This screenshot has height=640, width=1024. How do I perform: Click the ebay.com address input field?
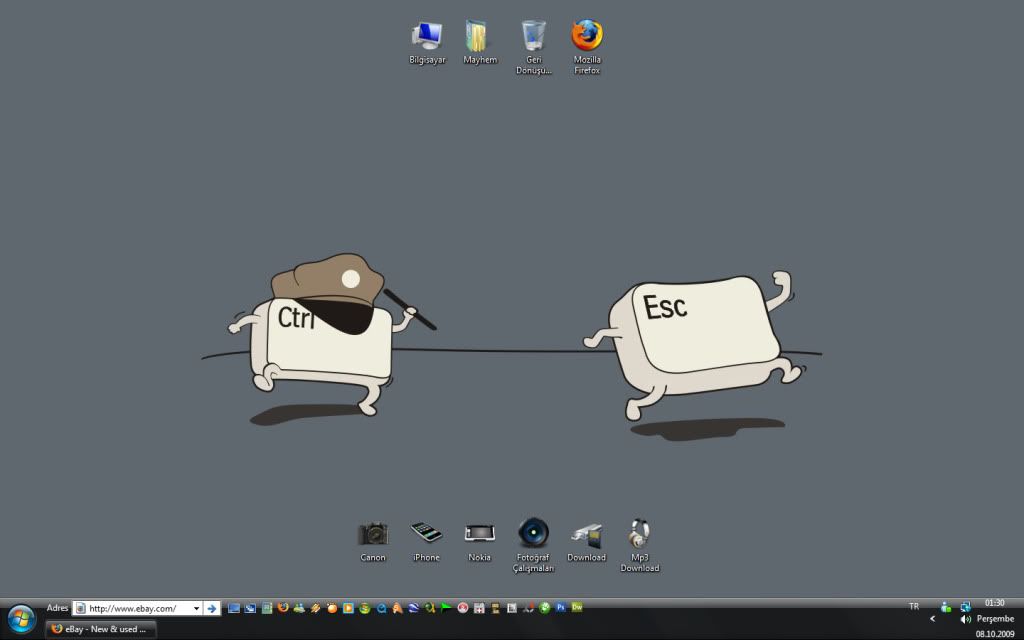pos(135,608)
